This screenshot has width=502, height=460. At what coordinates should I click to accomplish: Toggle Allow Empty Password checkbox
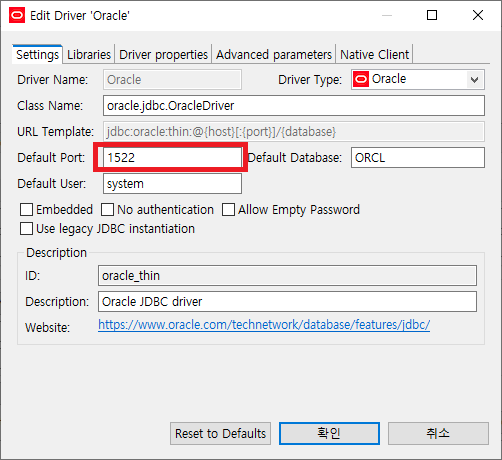click(228, 210)
